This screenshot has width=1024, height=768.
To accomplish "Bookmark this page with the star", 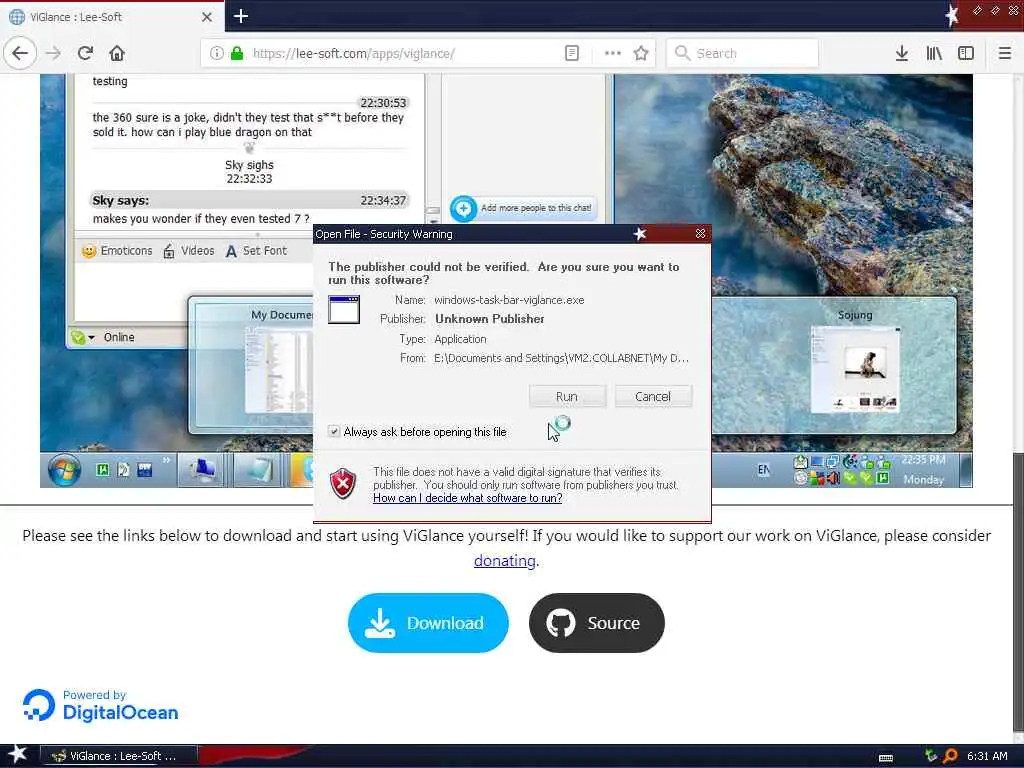I will click(641, 53).
